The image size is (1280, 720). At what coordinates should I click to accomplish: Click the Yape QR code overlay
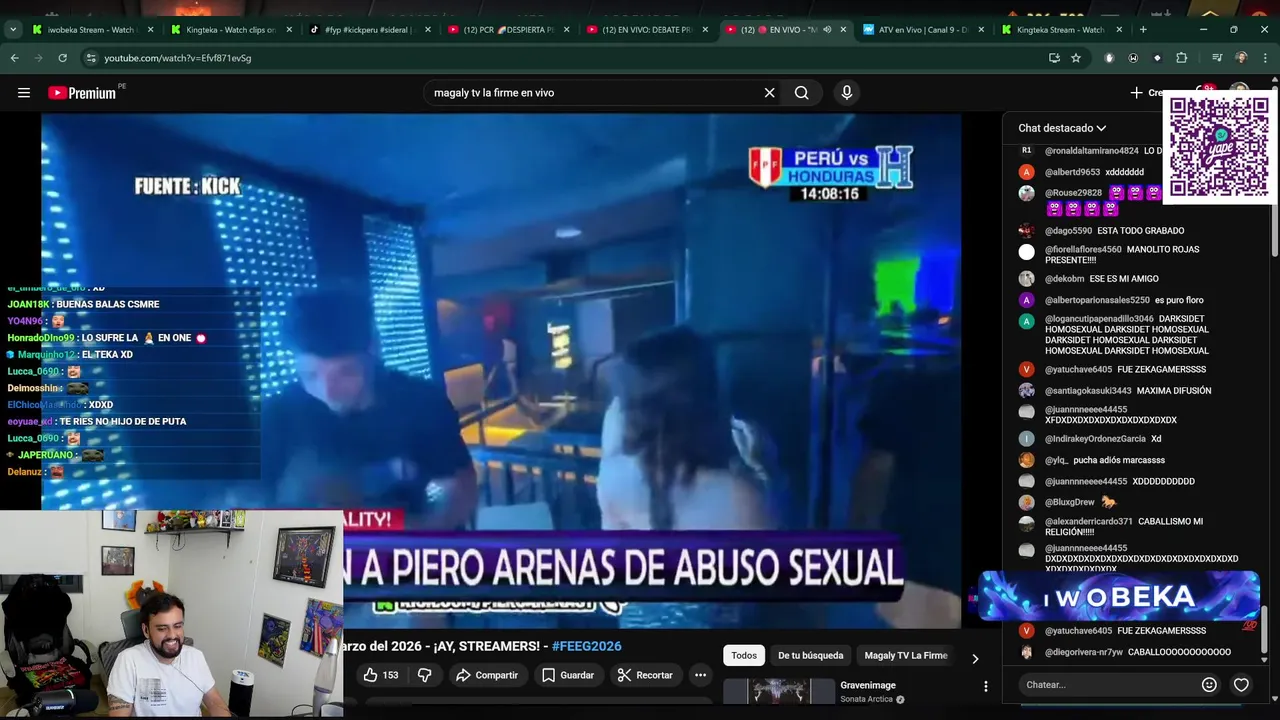click(x=1219, y=148)
